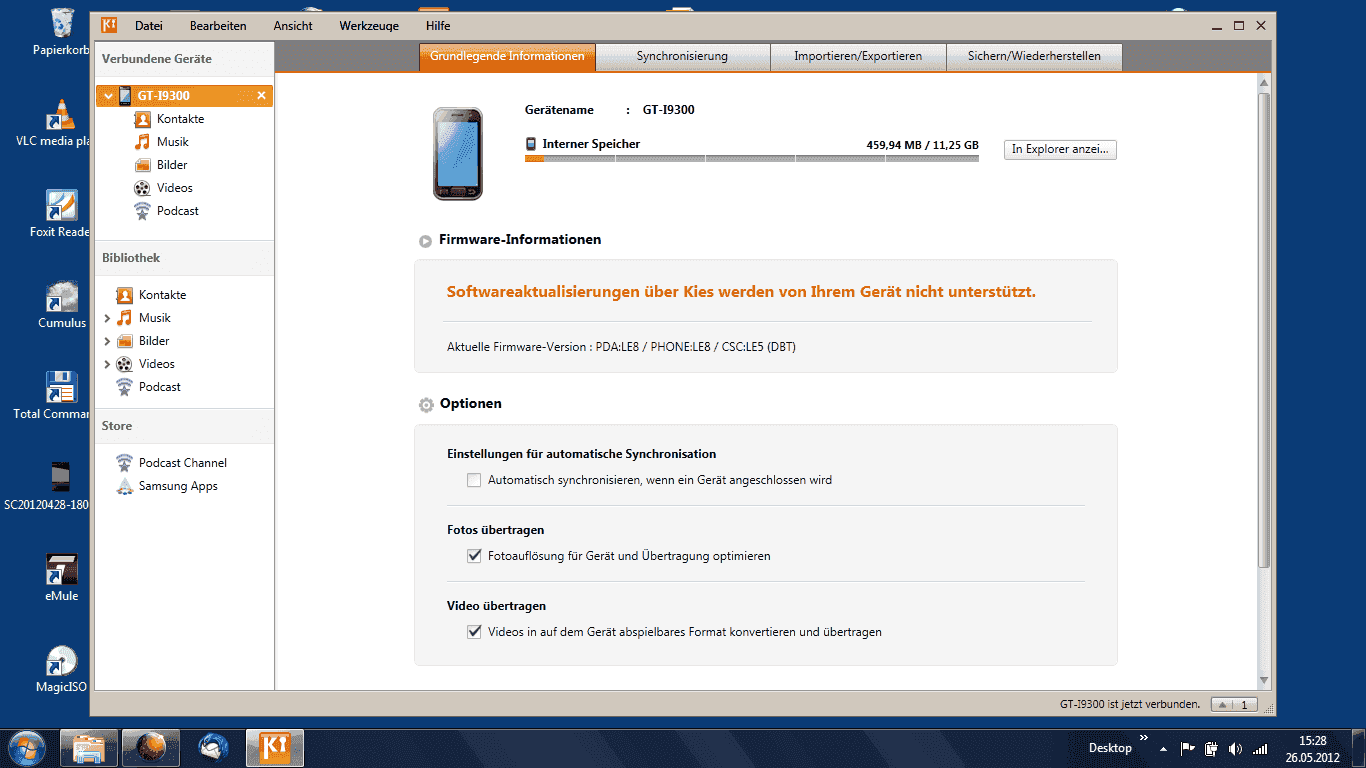The height and width of the screenshot is (768, 1366).
Task: Open the Hilfe menu
Action: (438, 26)
